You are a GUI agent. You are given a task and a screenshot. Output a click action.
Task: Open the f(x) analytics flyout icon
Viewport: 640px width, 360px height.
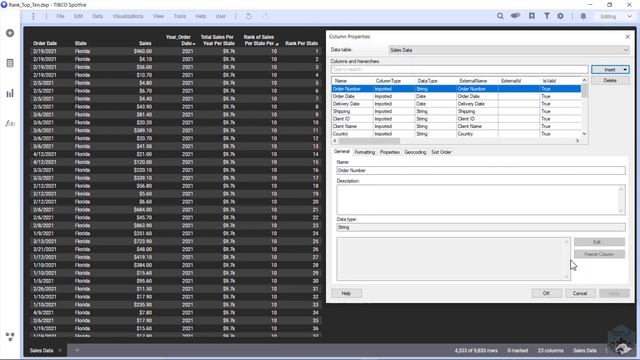(10, 123)
